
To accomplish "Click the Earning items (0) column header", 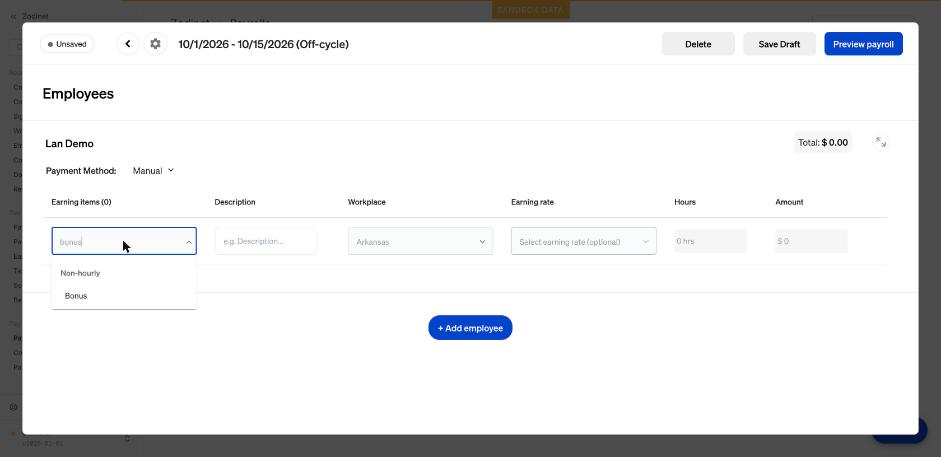I will [81, 202].
